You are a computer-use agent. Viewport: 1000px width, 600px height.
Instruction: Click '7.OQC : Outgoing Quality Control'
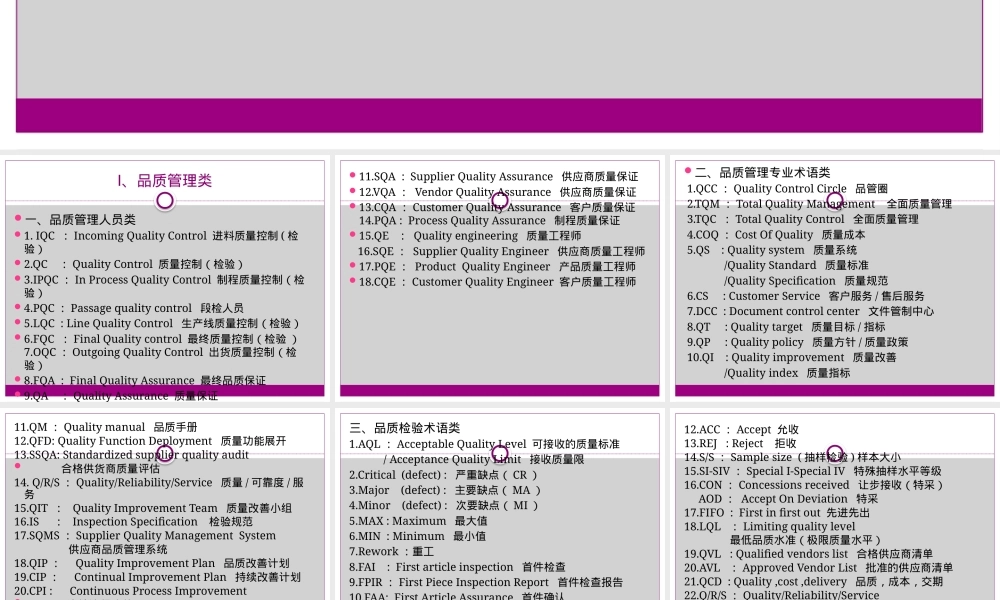click(114, 353)
